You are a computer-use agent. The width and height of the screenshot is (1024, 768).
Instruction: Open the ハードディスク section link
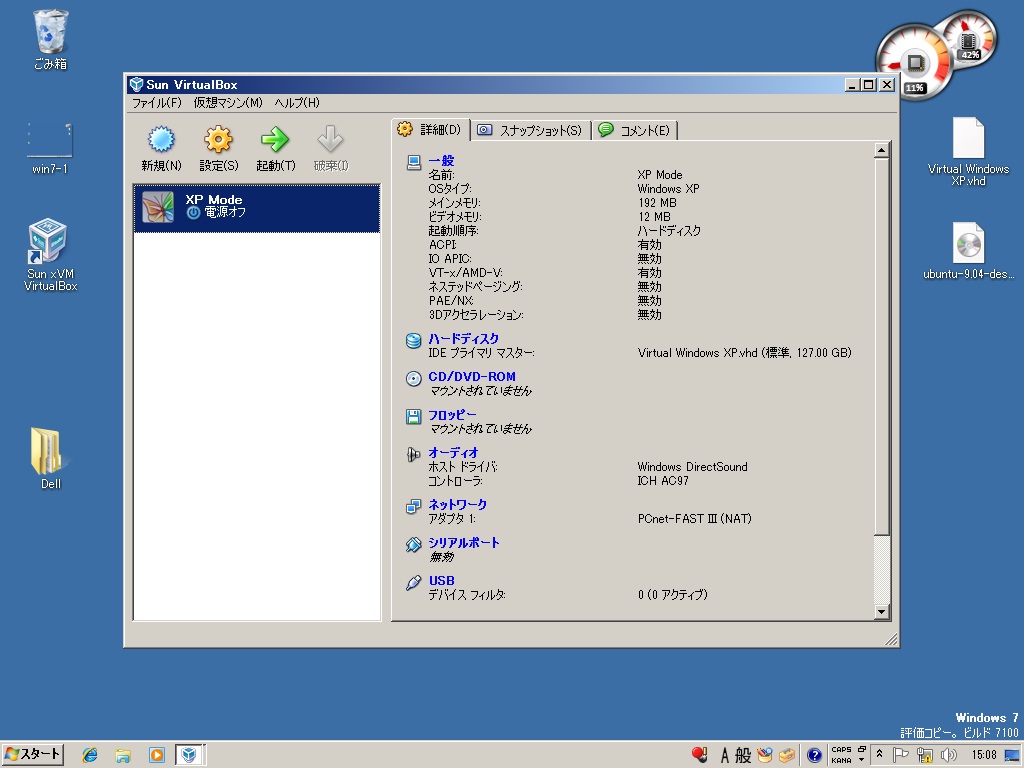point(464,338)
